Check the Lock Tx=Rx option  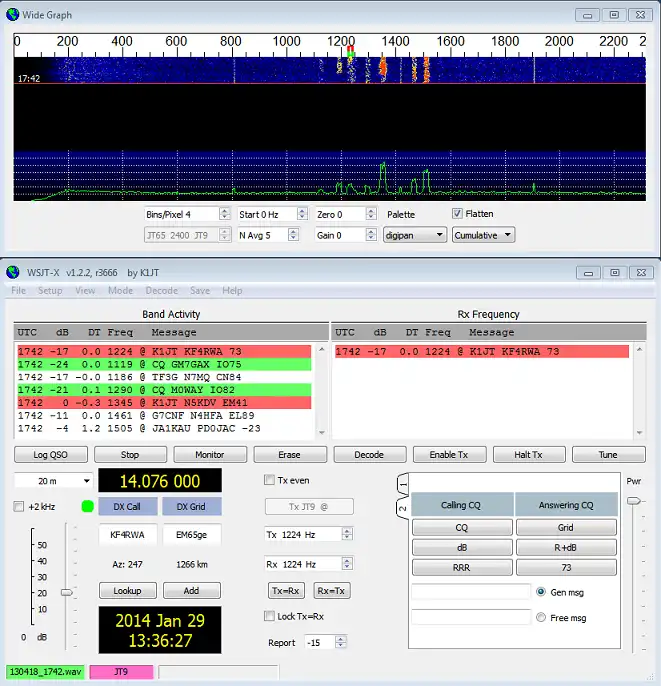(270, 616)
